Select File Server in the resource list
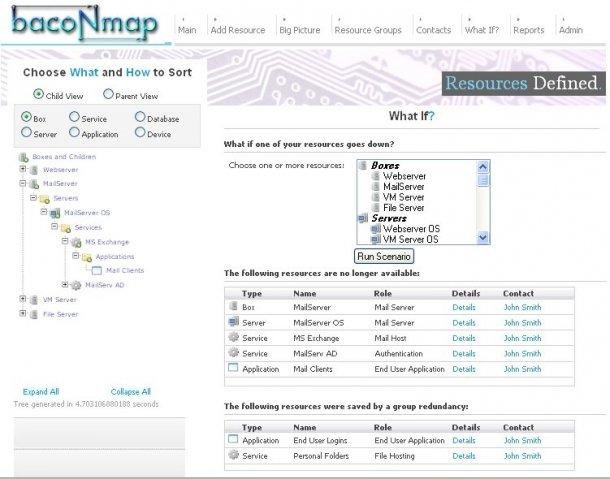 [x=403, y=208]
